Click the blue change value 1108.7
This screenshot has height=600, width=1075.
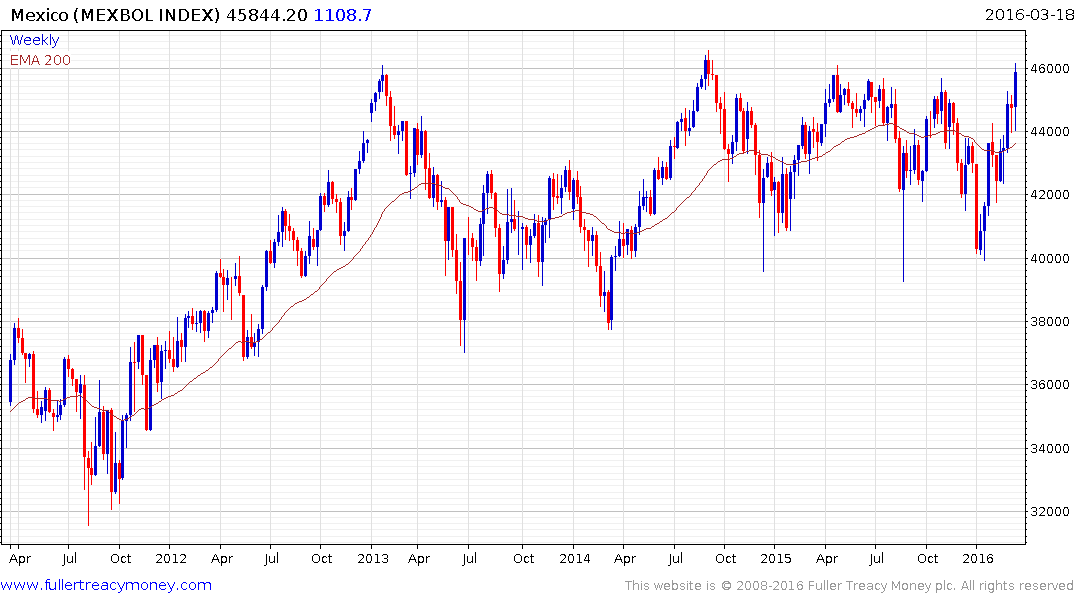point(343,15)
